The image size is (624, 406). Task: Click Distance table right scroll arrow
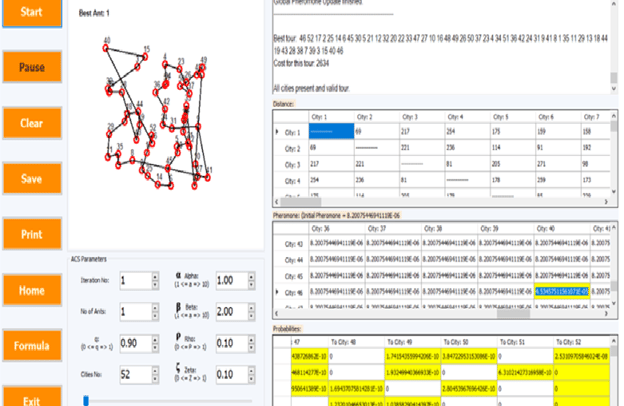pyautogui.click(x=606, y=202)
